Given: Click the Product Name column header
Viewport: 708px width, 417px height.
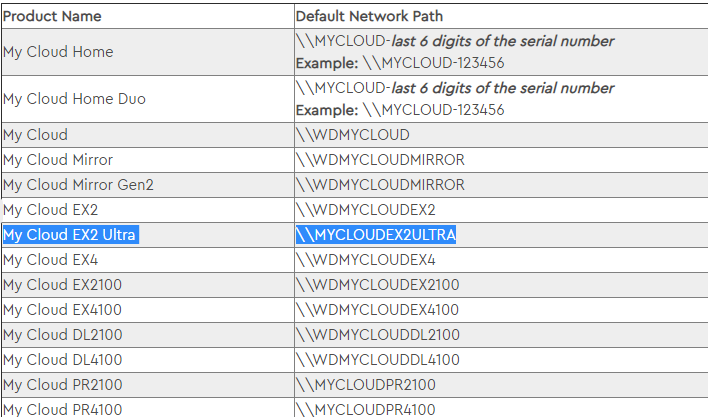Looking at the screenshot, I should click(52, 16).
